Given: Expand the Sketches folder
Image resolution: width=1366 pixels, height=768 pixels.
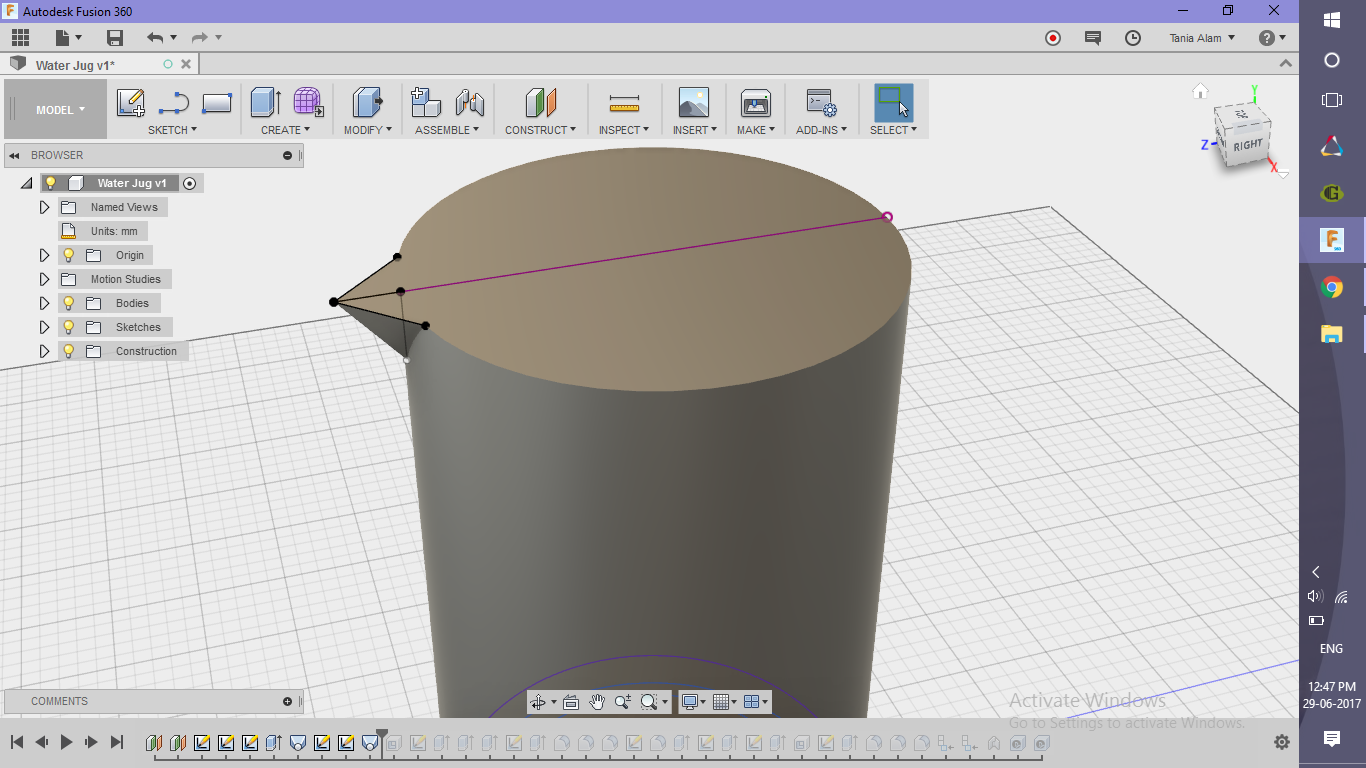Looking at the screenshot, I should pos(44,327).
